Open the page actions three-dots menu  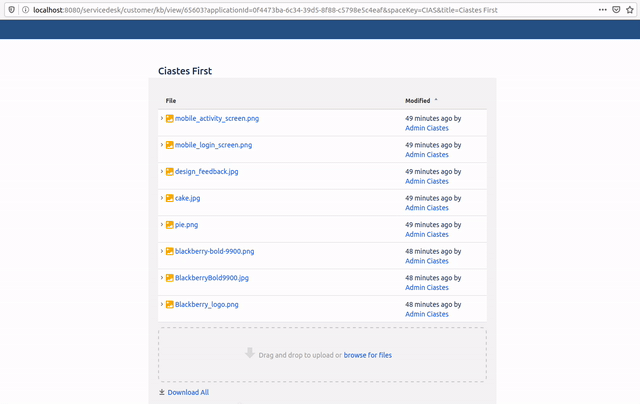(602, 10)
